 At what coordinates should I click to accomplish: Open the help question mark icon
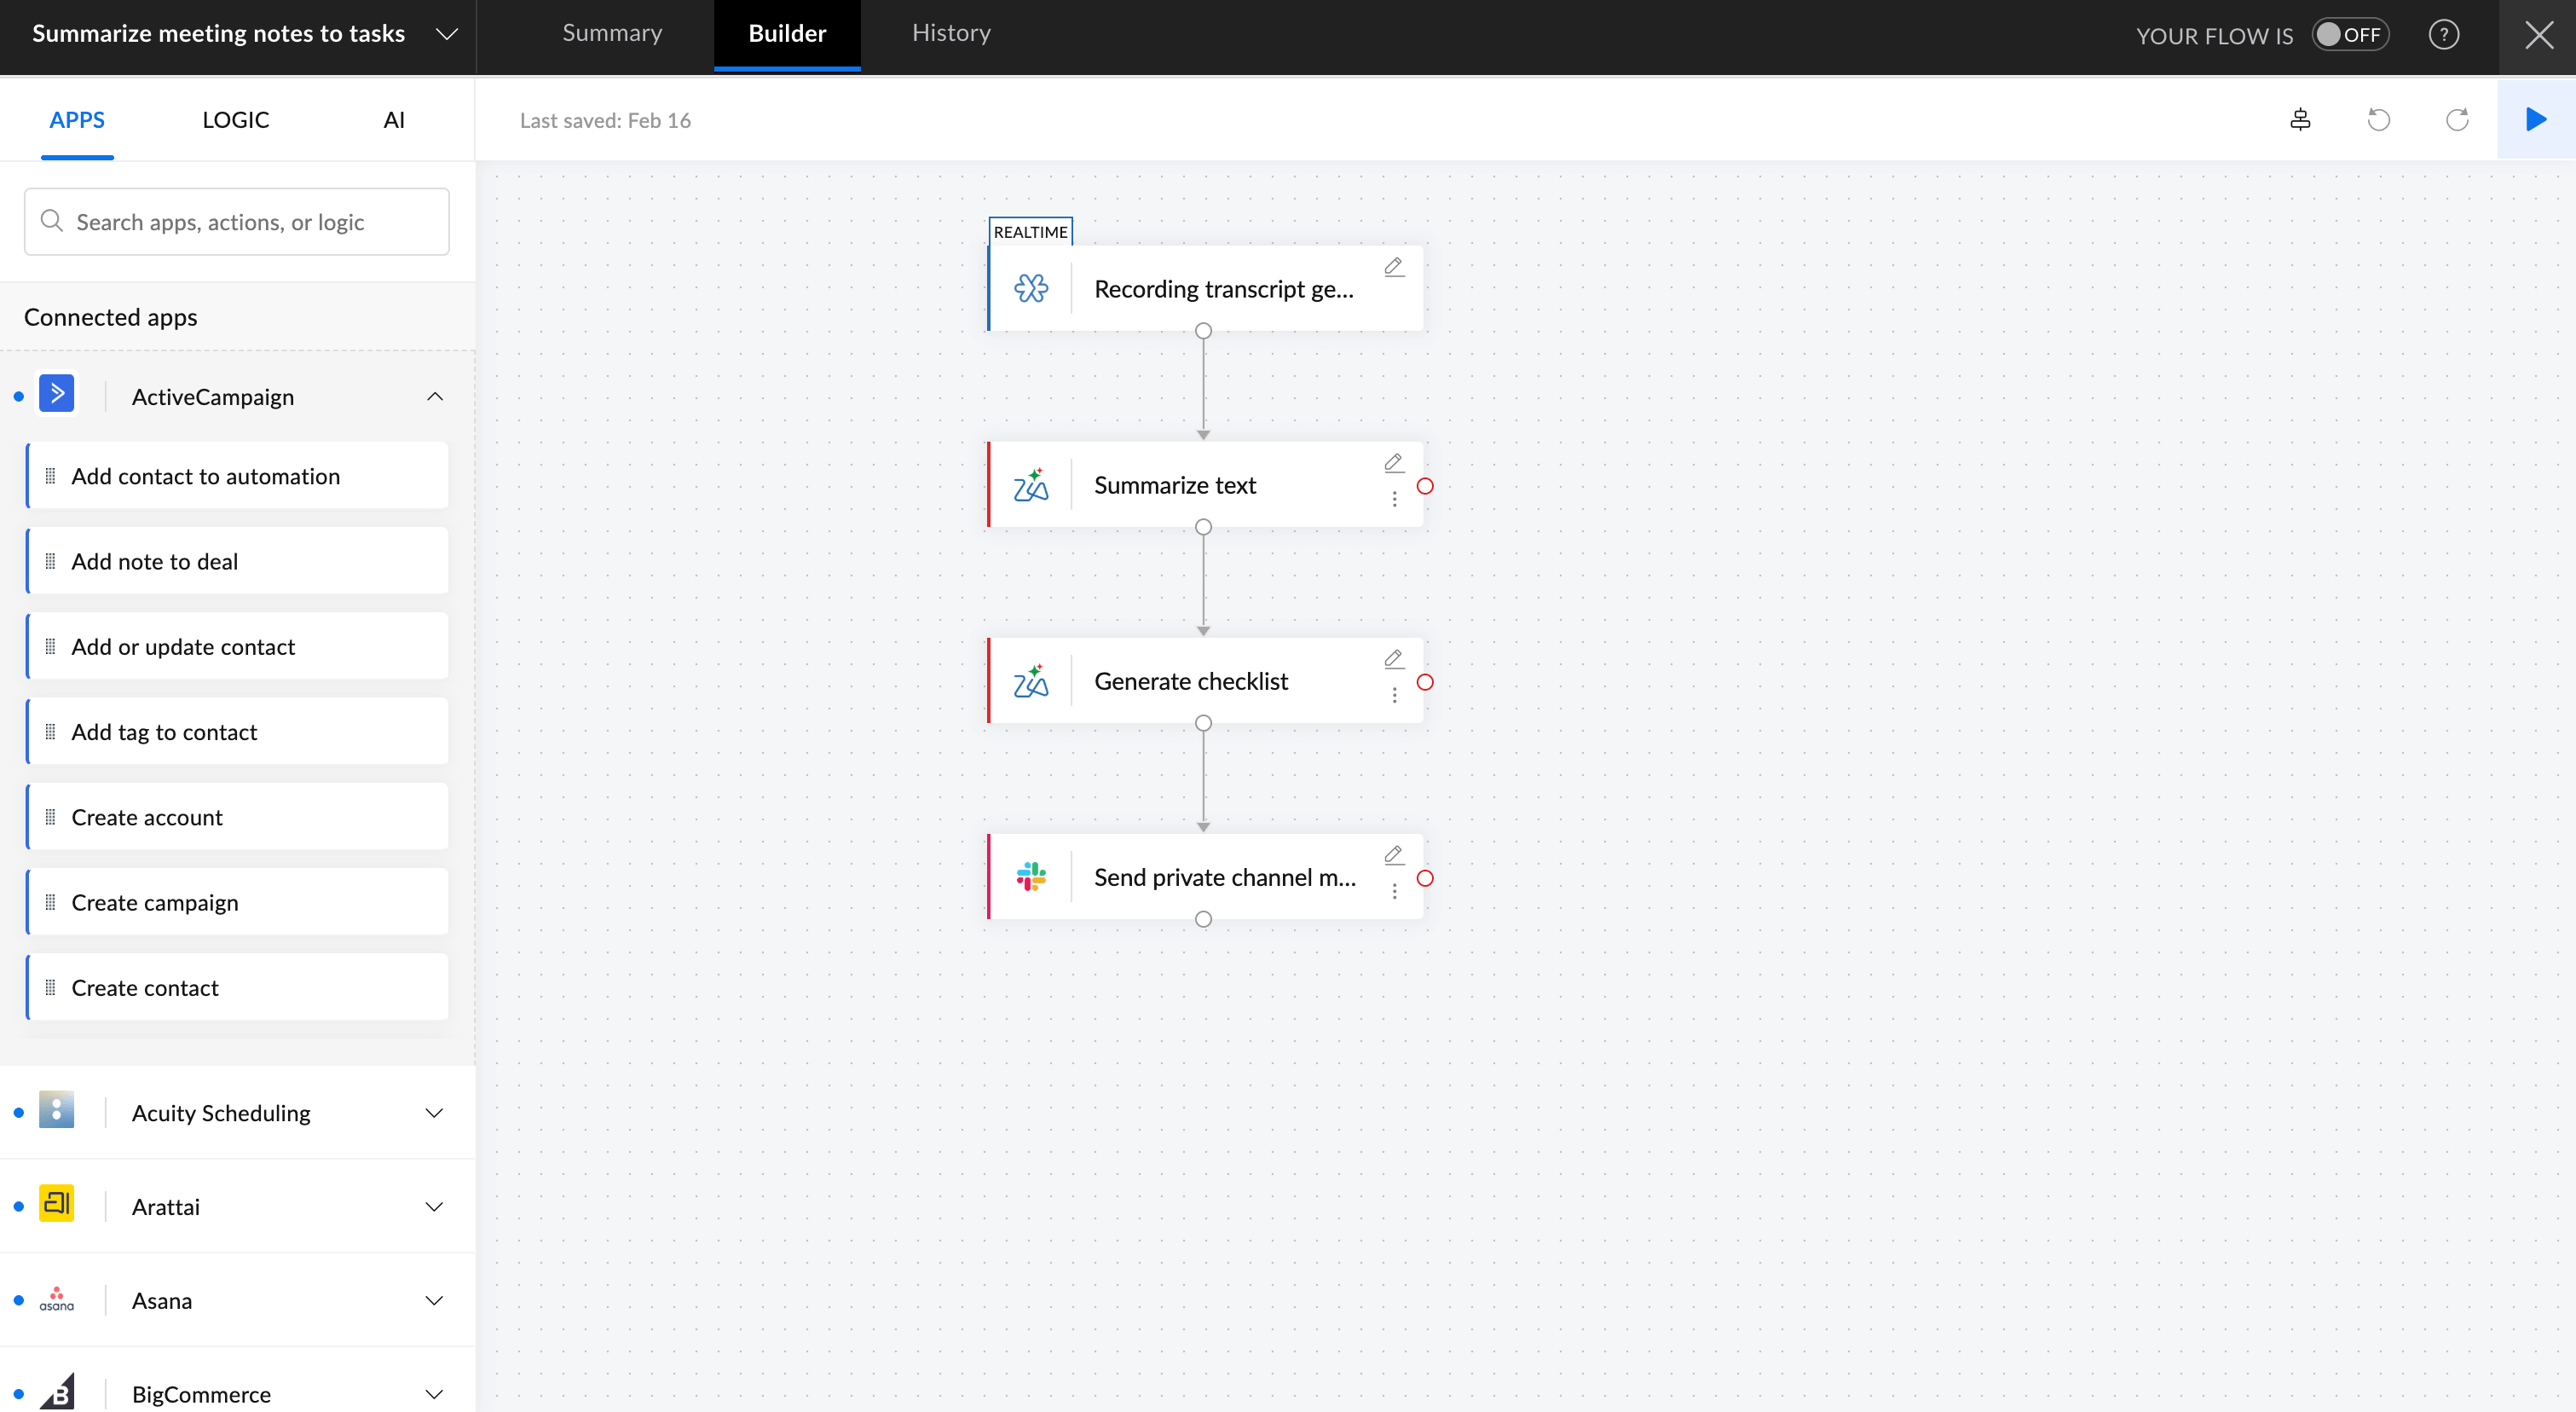(2443, 35)
